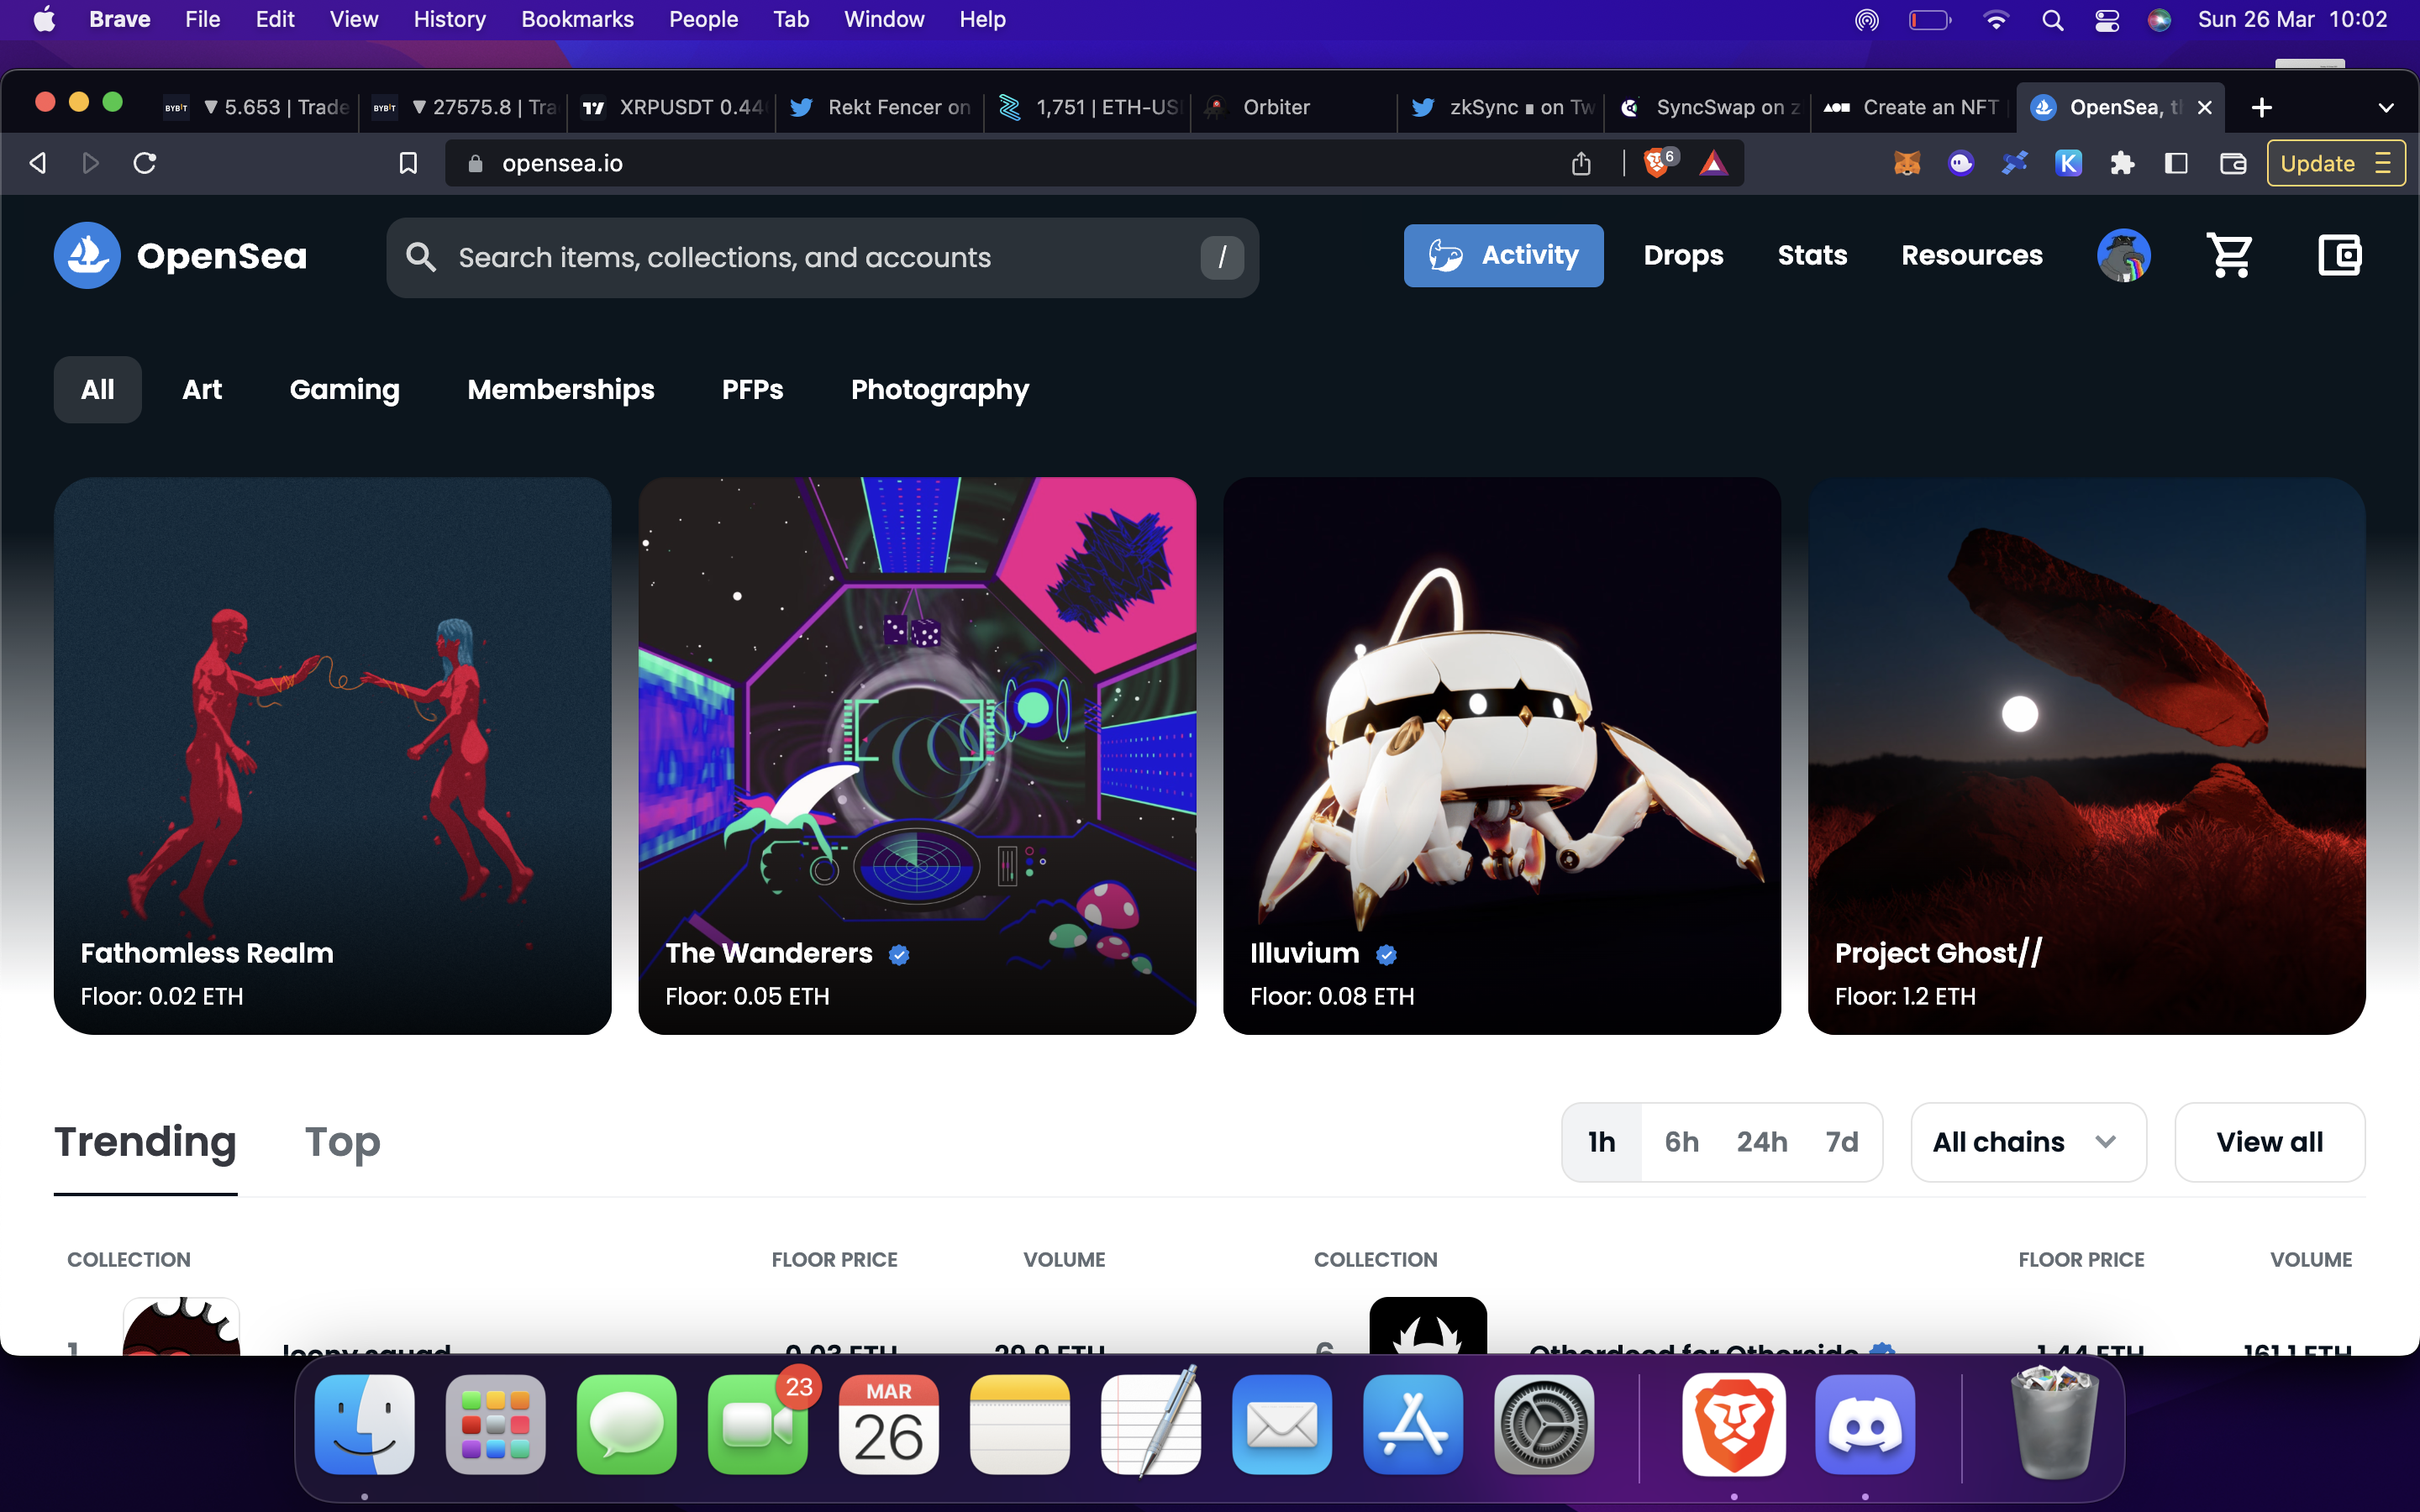Open a new browser tab
This screenshot has width=2420, height=1512.
click(2262, 107)
